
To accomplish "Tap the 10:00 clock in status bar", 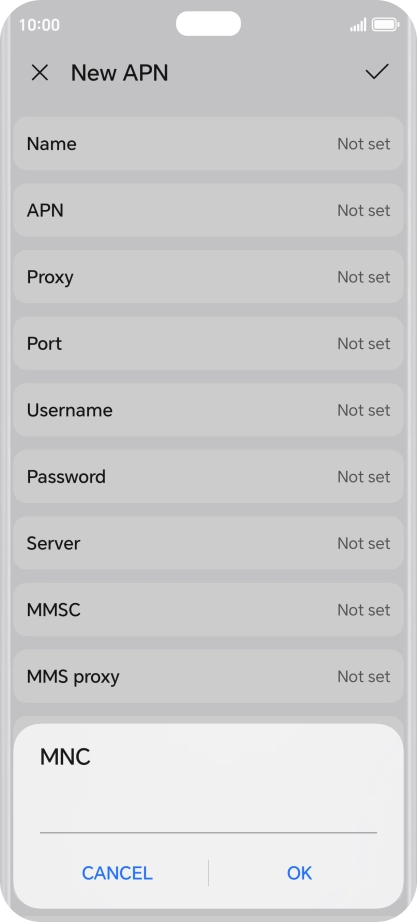I will point(39,25).
